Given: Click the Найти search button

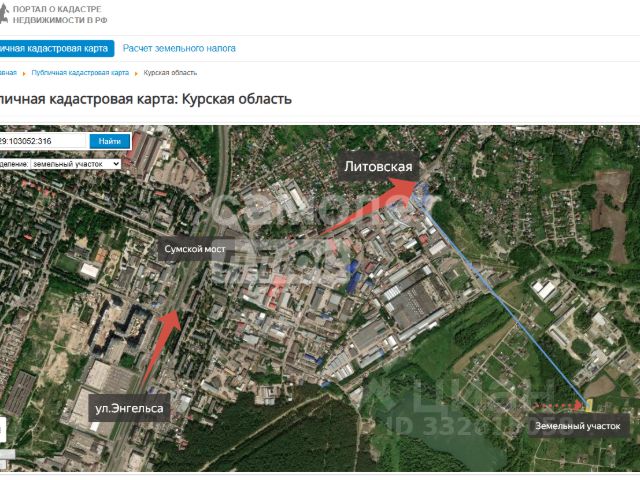Looking at the screenshot, I should click(x=109, y=141).
